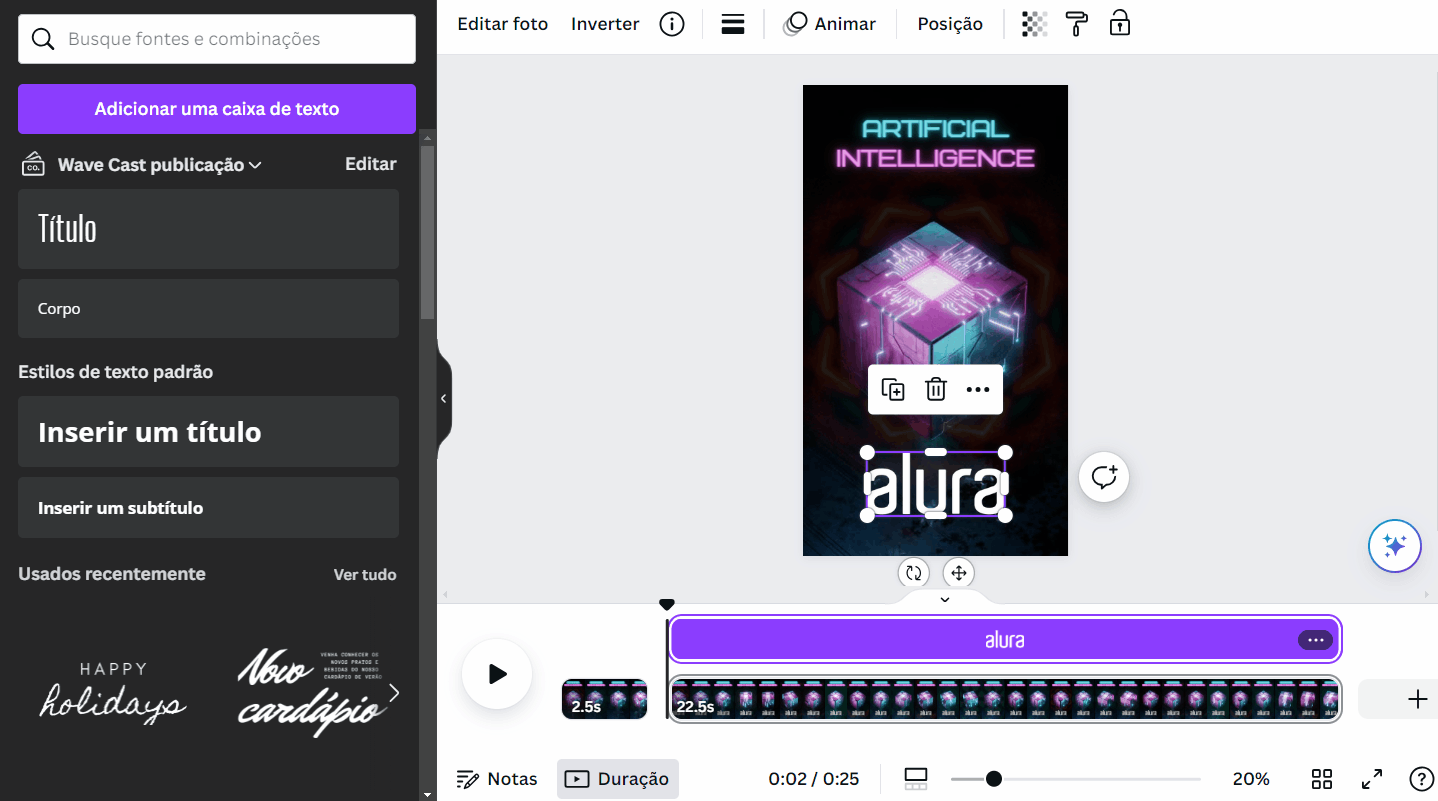
Task: Click Adicionar uma caixa de texto
Action: [x=217, y=109]
